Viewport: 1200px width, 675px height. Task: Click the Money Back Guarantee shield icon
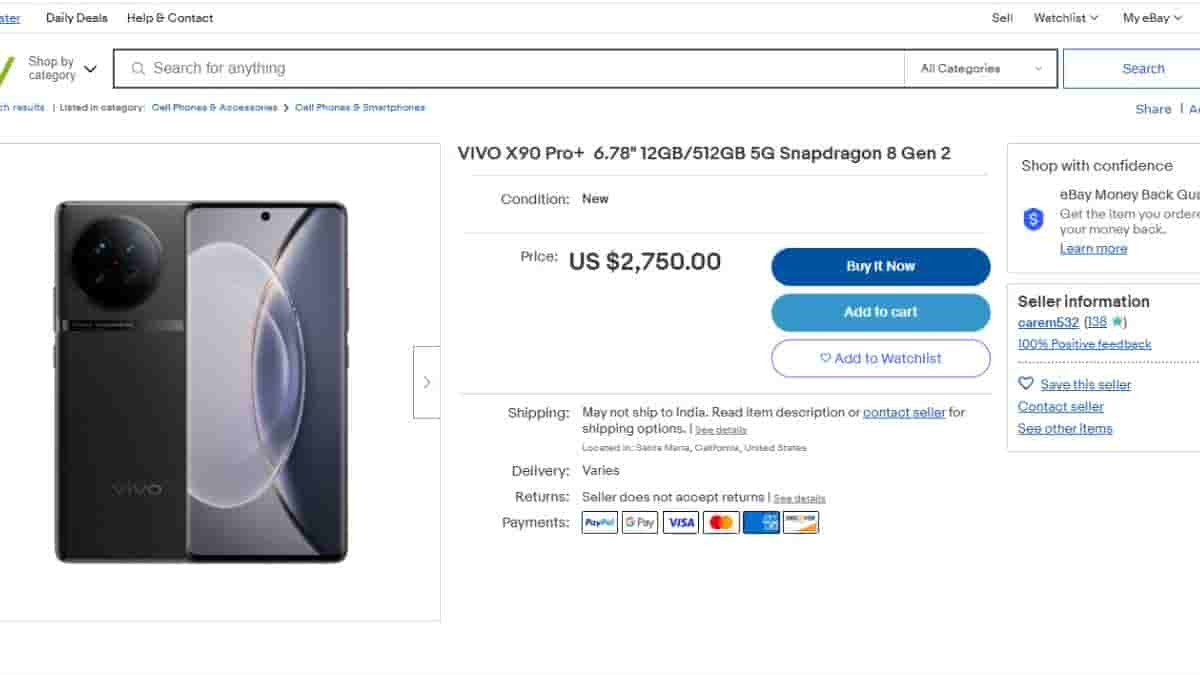[x=1033, y=218]
